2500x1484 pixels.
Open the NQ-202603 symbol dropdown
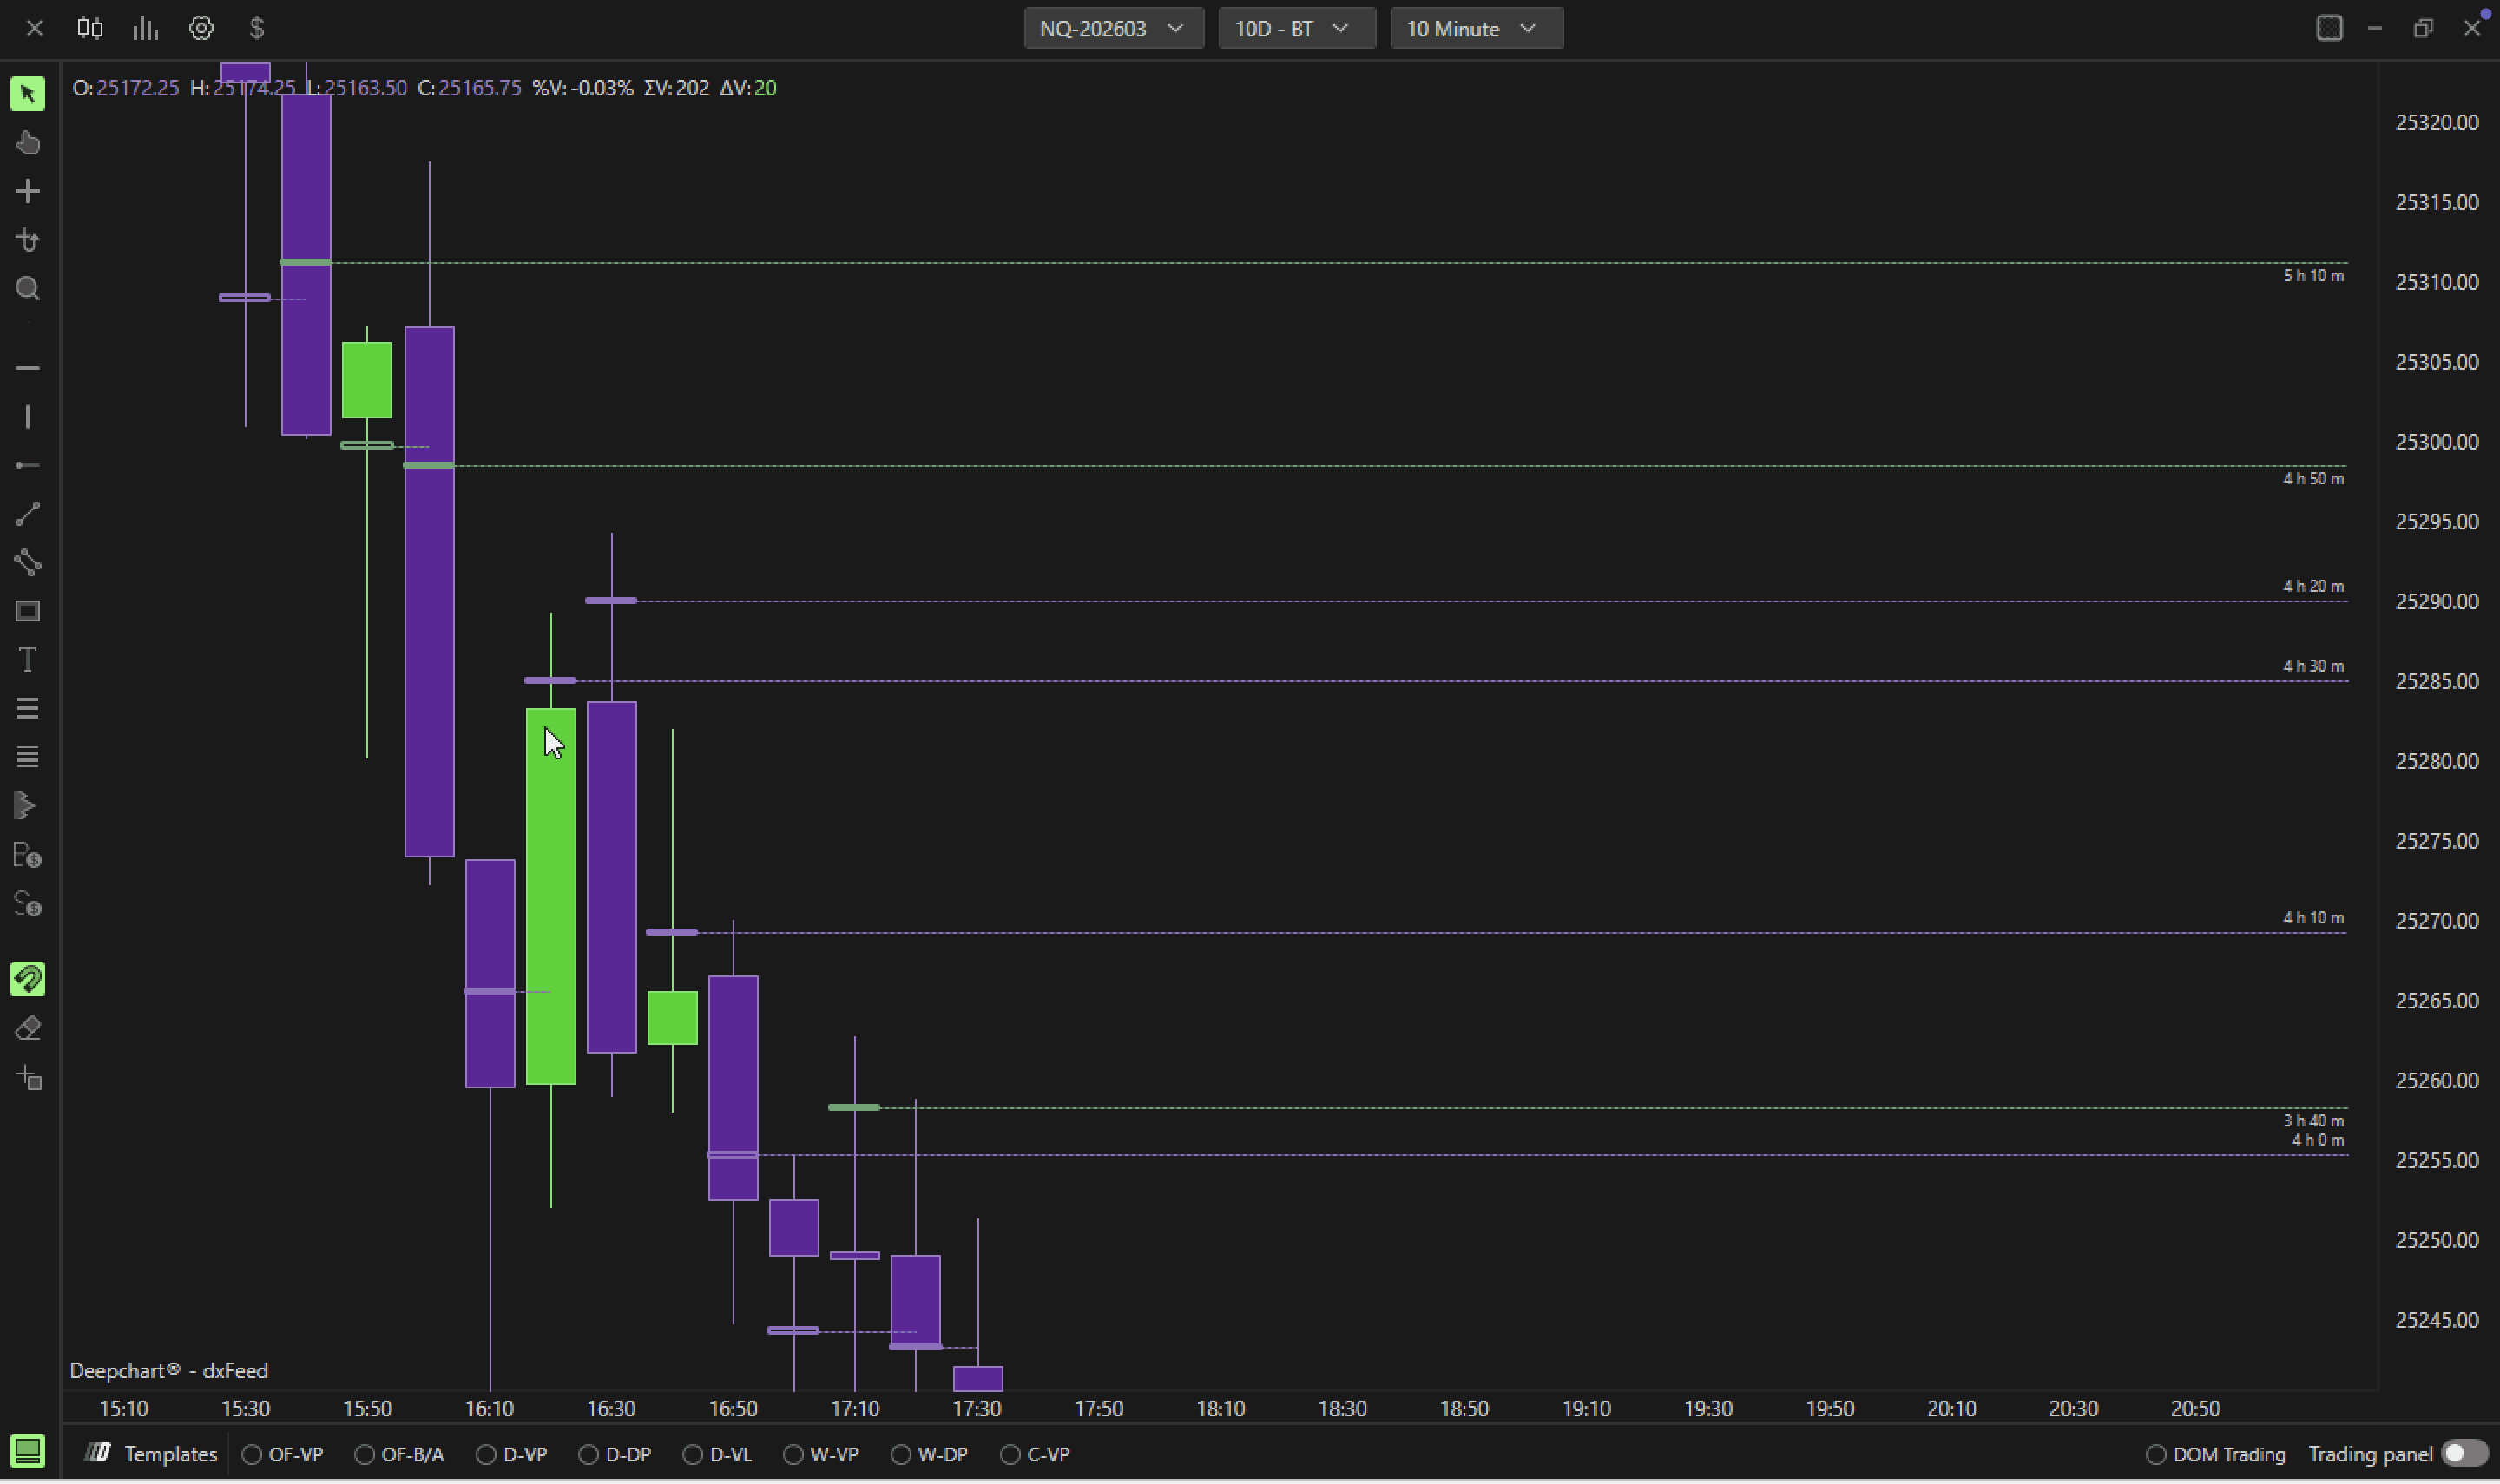(1112, 28)
